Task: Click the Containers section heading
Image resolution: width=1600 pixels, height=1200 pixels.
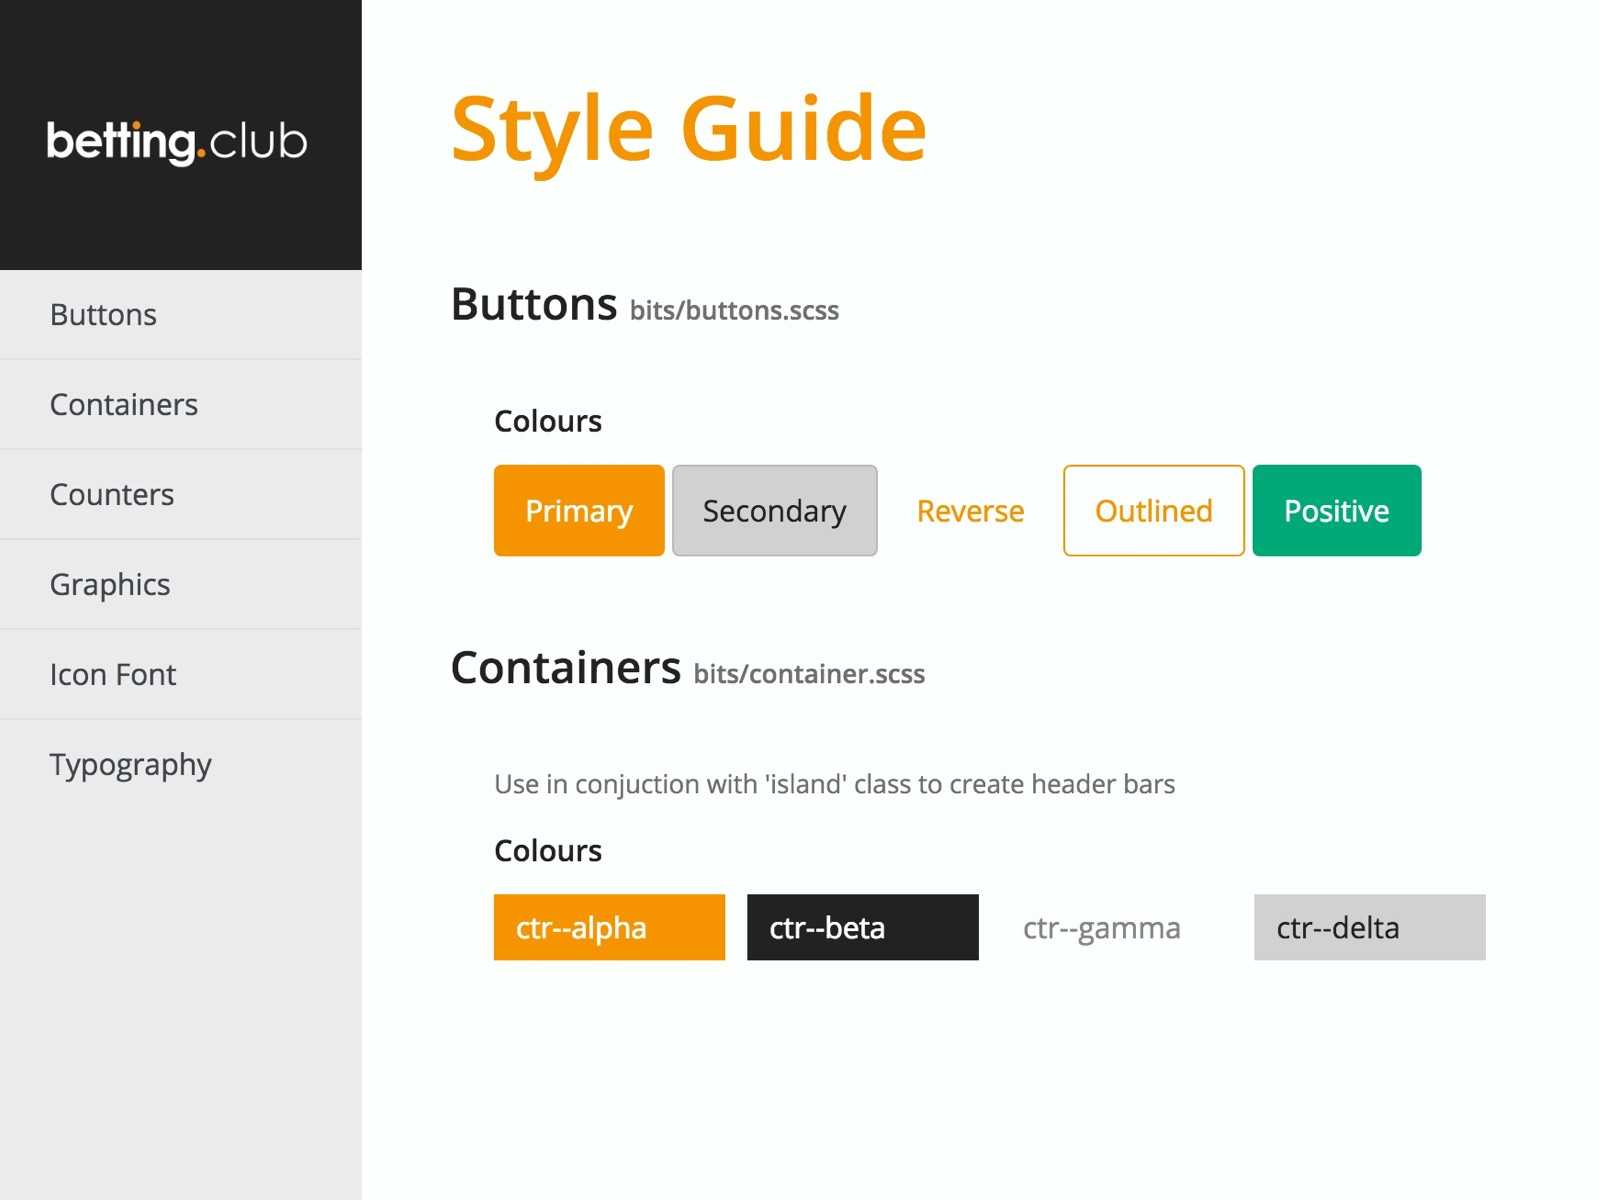Action: [x=566, y=668]
